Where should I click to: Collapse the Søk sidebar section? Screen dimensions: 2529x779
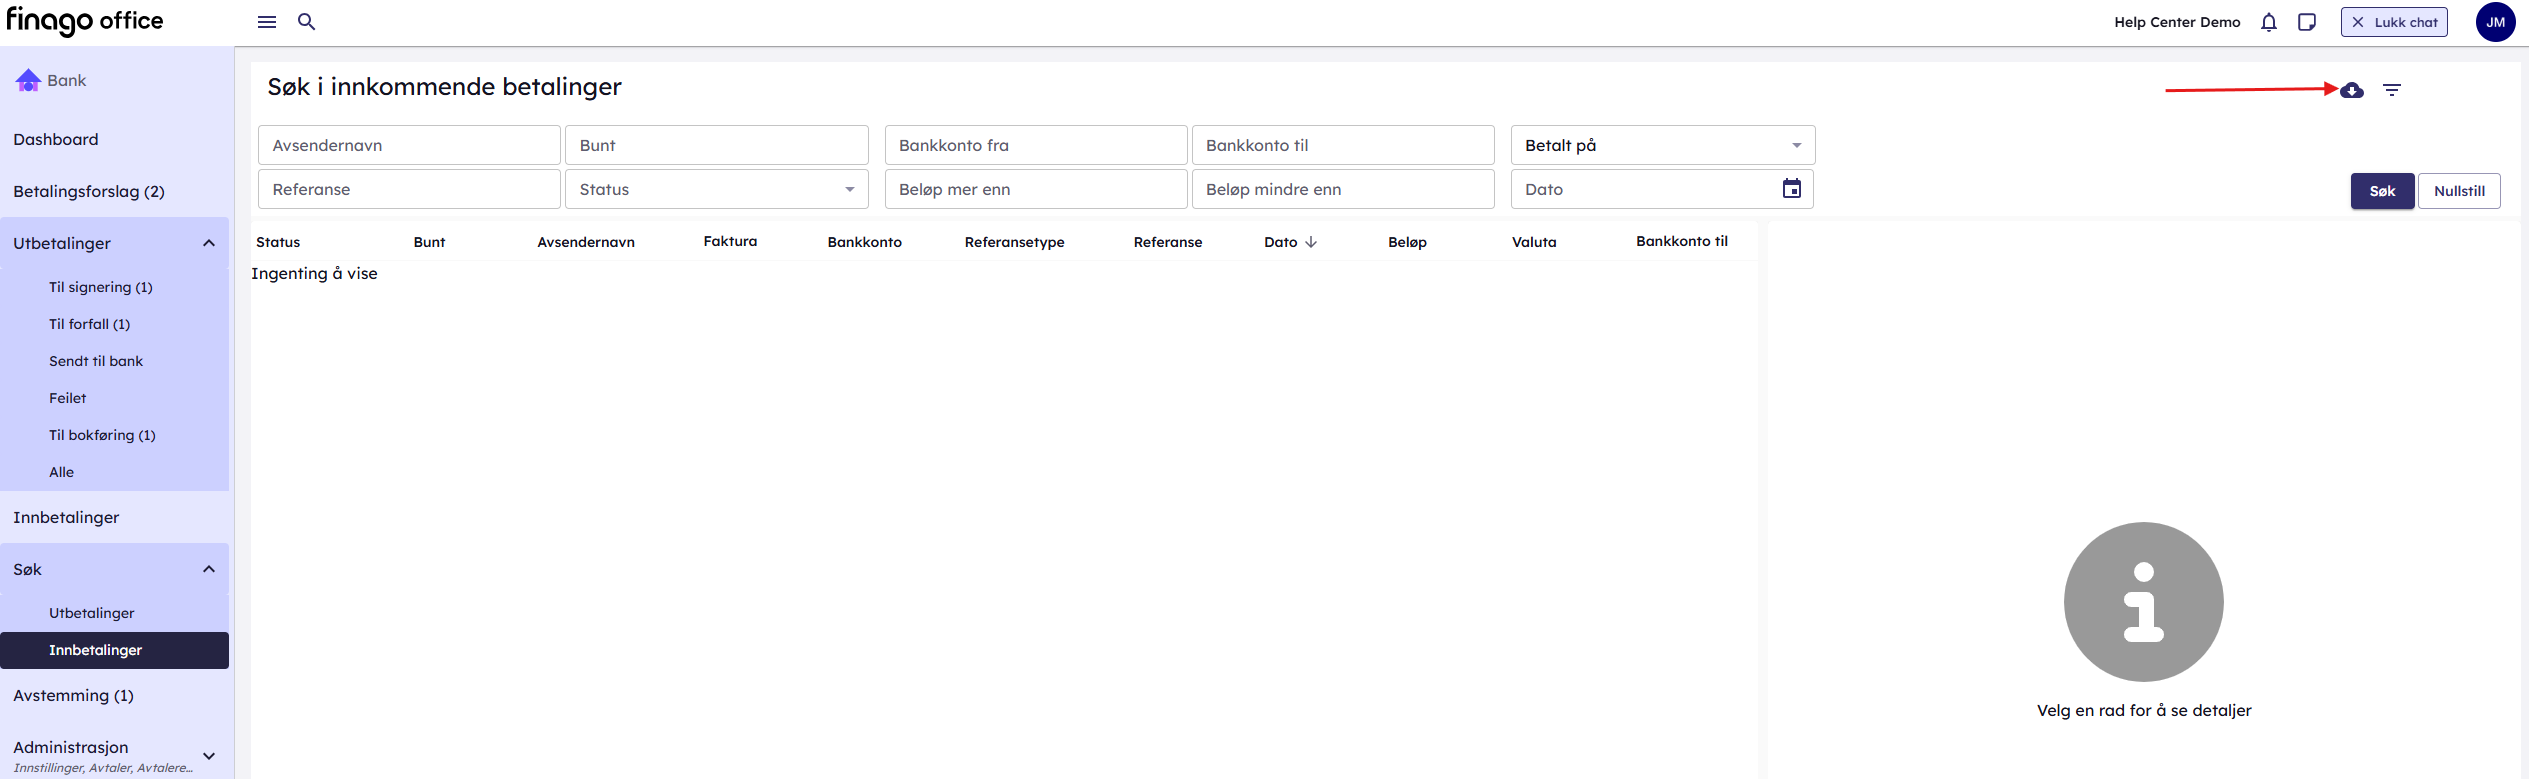(x=209, y=569)
